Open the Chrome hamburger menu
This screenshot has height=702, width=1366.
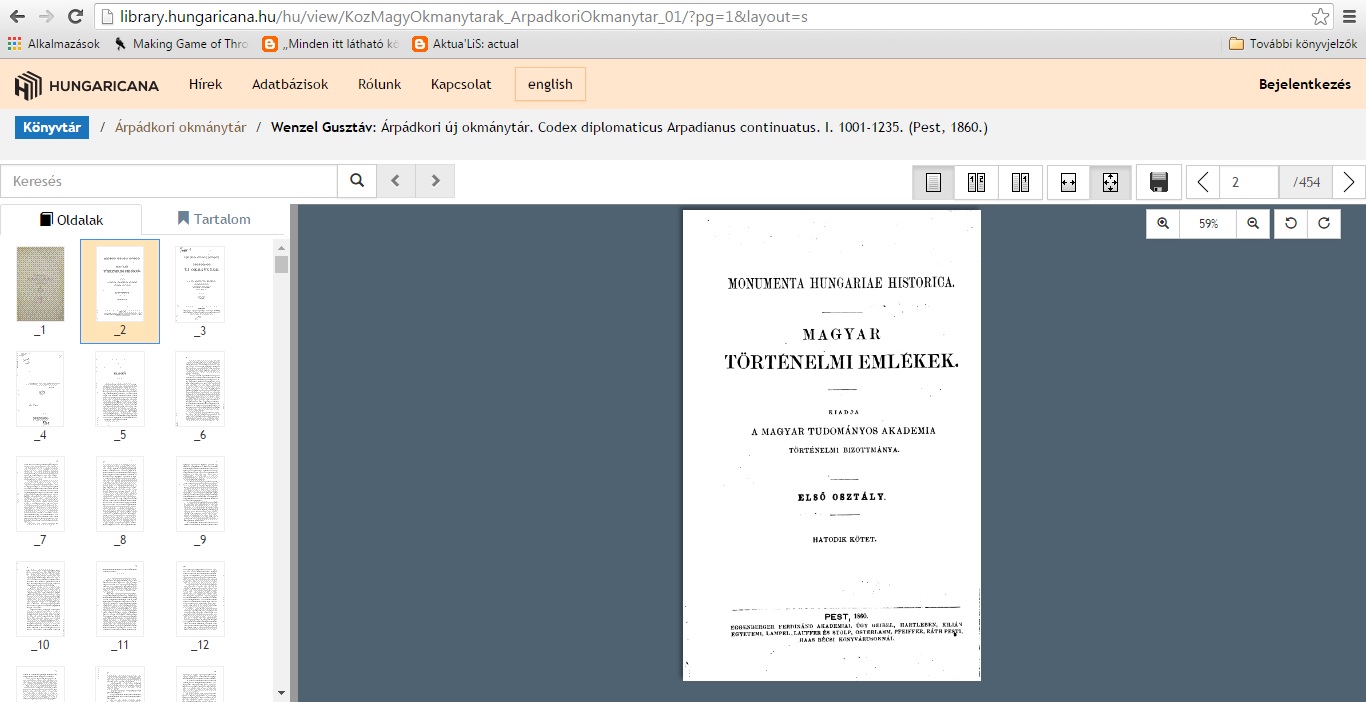1349,16
